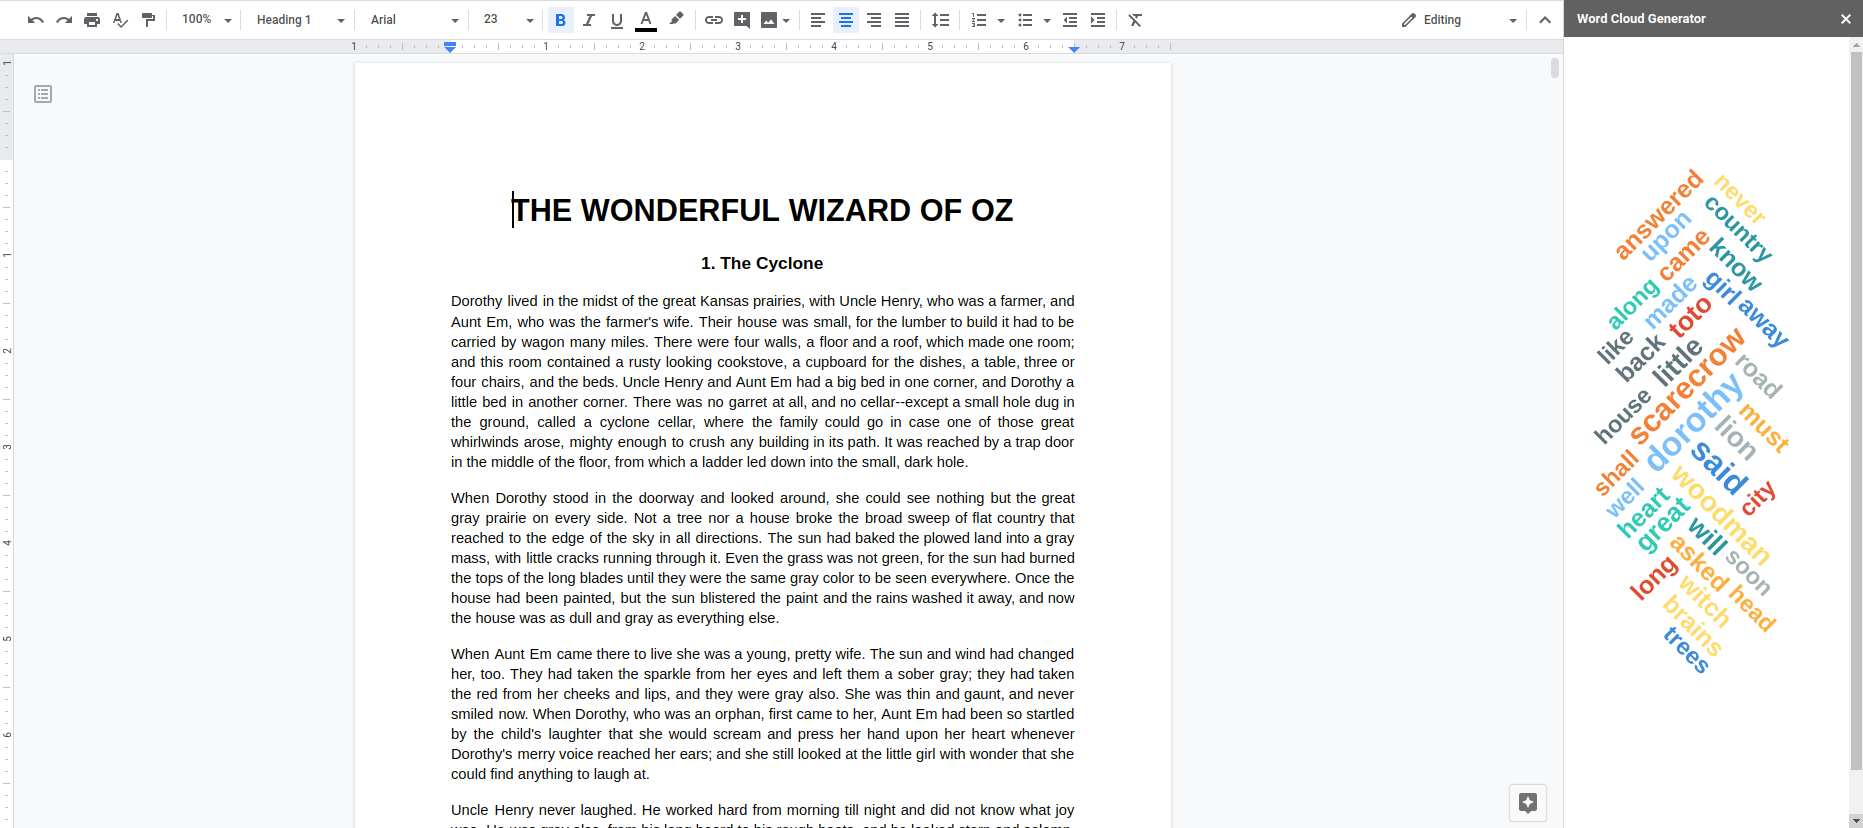Click the word 'woodman' in word cloud
The image size is (1863, 828).
(x=1721, y=516)
